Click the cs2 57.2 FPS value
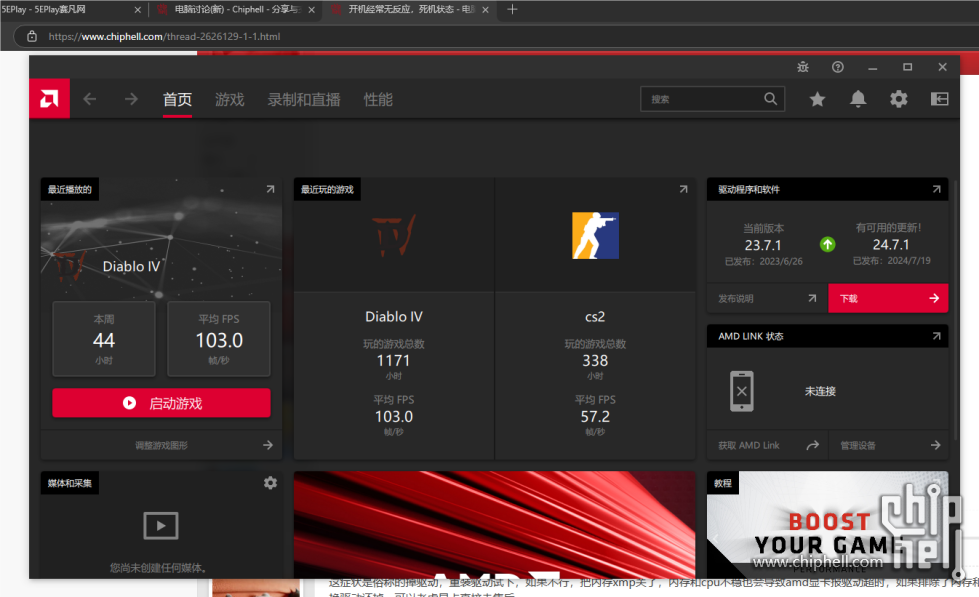Screen dimensions: 979x597 pyautogui.click(x=595, y=417)
